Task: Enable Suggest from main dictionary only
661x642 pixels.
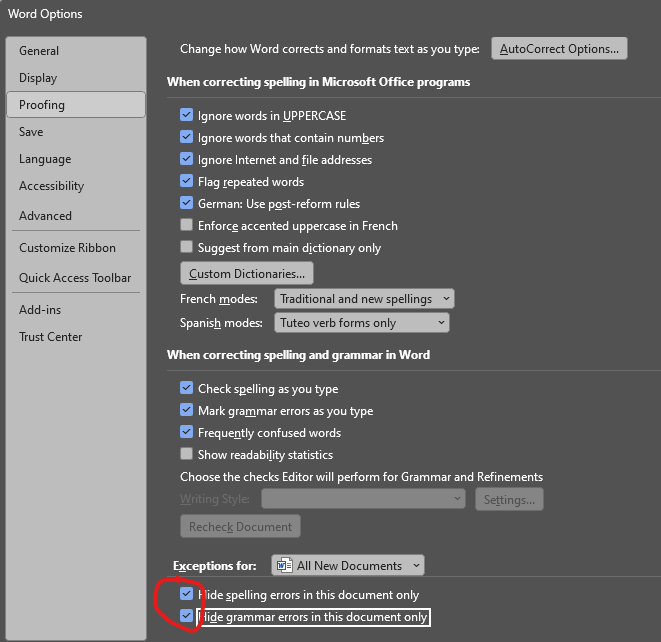Action: 186,247
